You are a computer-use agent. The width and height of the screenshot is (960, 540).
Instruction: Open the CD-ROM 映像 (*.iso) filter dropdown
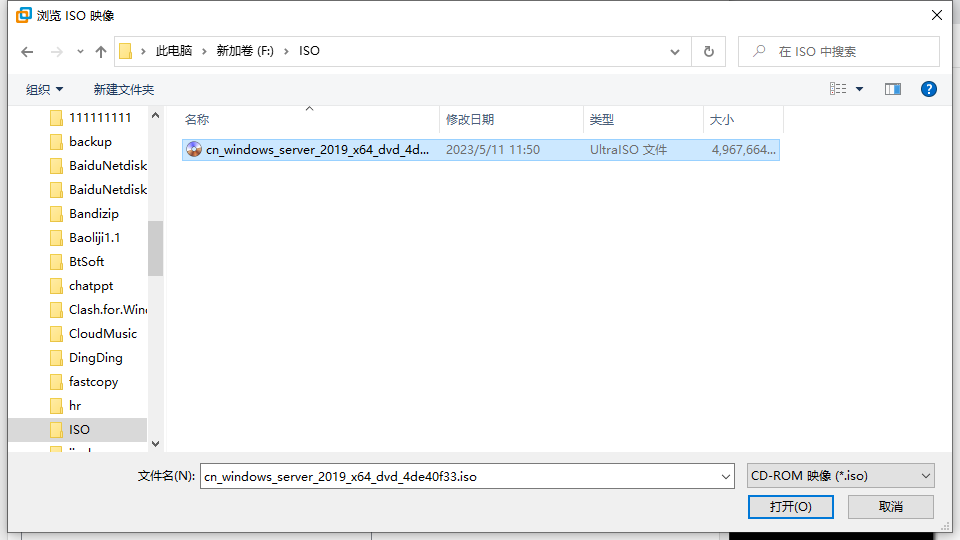tap(841, 476)
